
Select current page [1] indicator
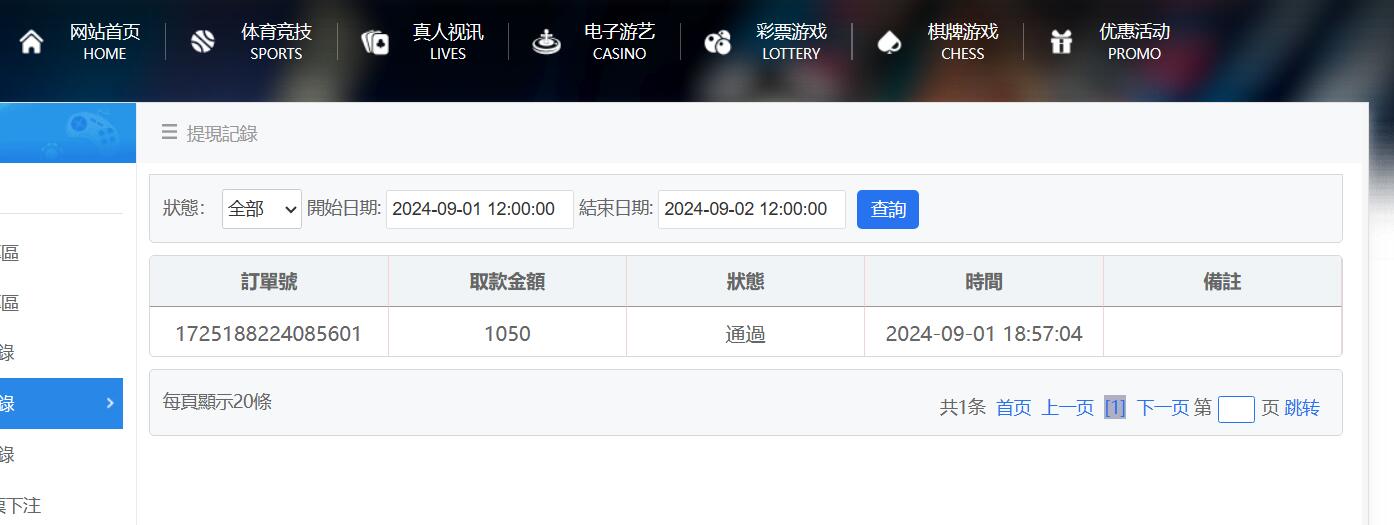click(1114, 408)
